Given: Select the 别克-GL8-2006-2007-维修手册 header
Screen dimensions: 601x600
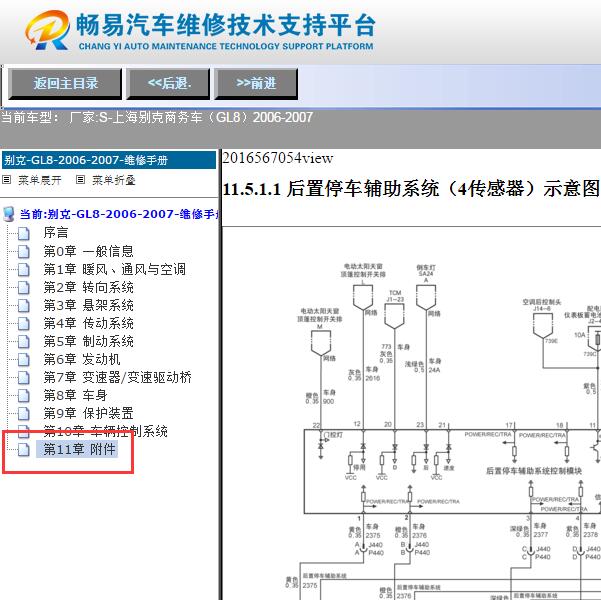Looking at the screenshot, I should pyautogui.click(x=109, y=160).
